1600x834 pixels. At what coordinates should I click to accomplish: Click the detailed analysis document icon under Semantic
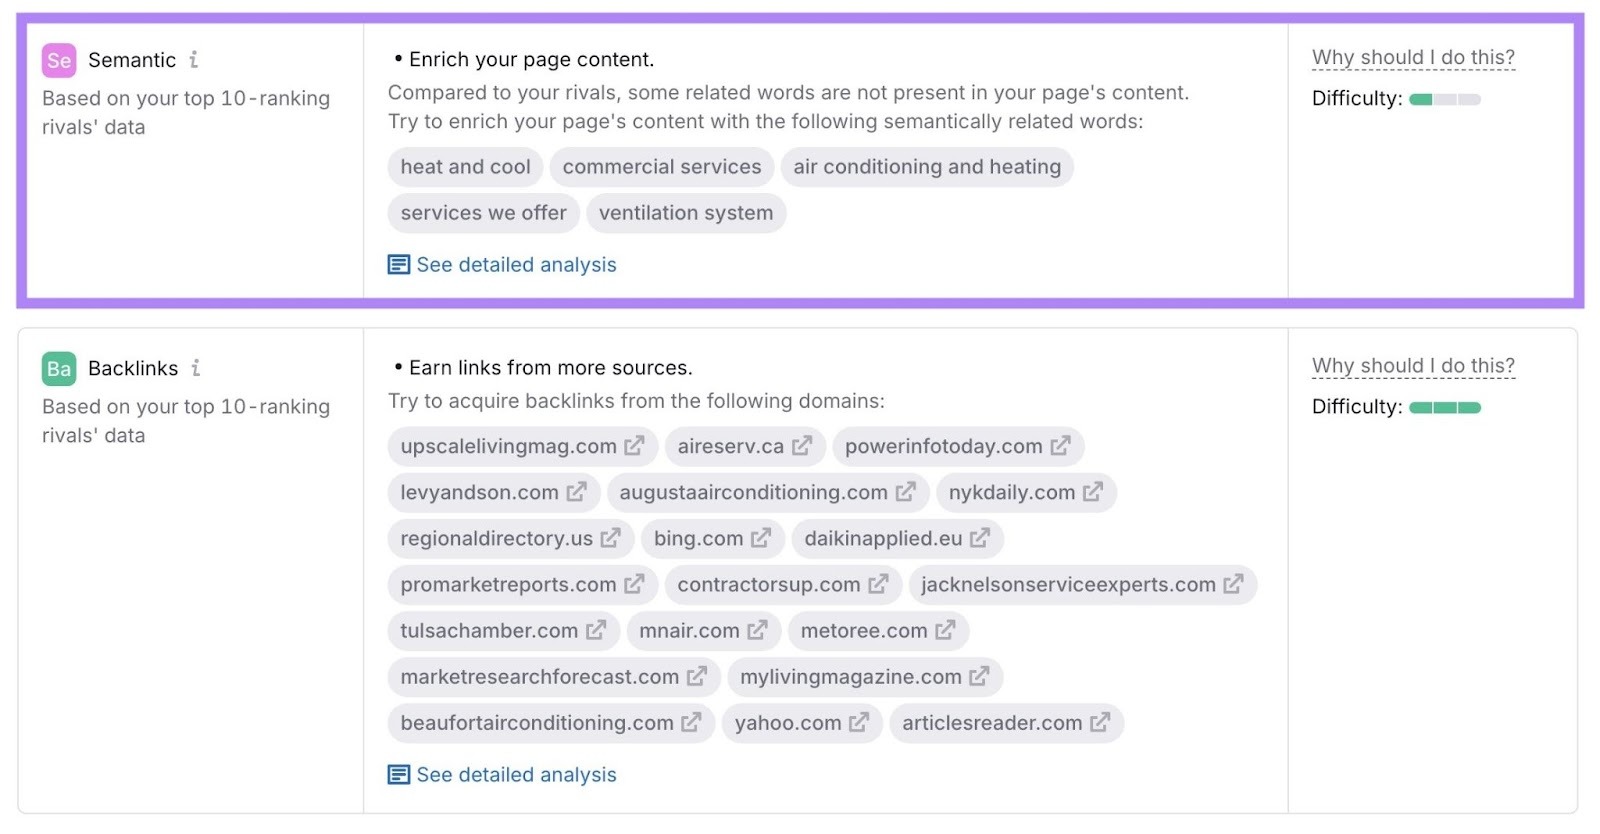397,264
